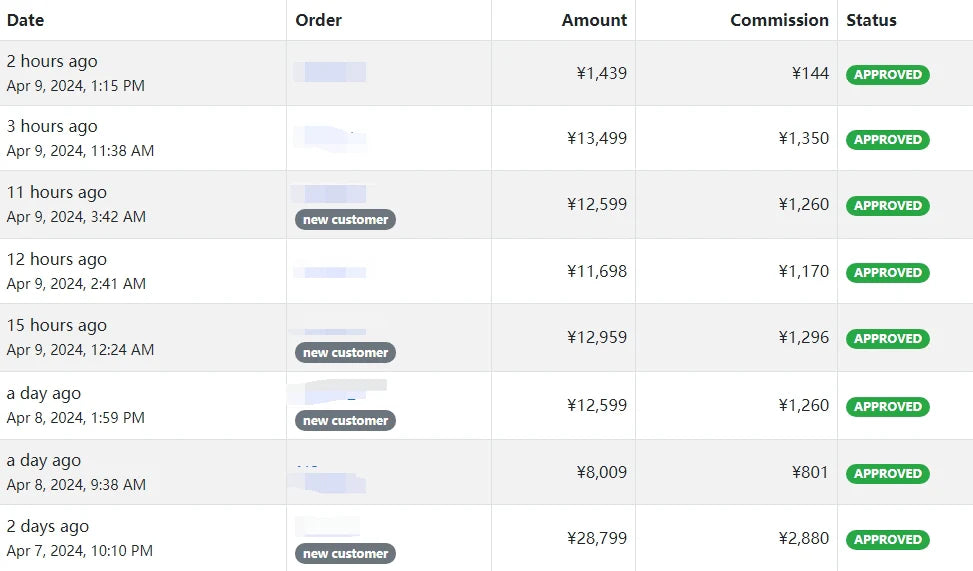Image resolution: width=973 pixels, height=571 pixels.
Task: Open the order link from 2 hours ago
Action: [330, 72]
